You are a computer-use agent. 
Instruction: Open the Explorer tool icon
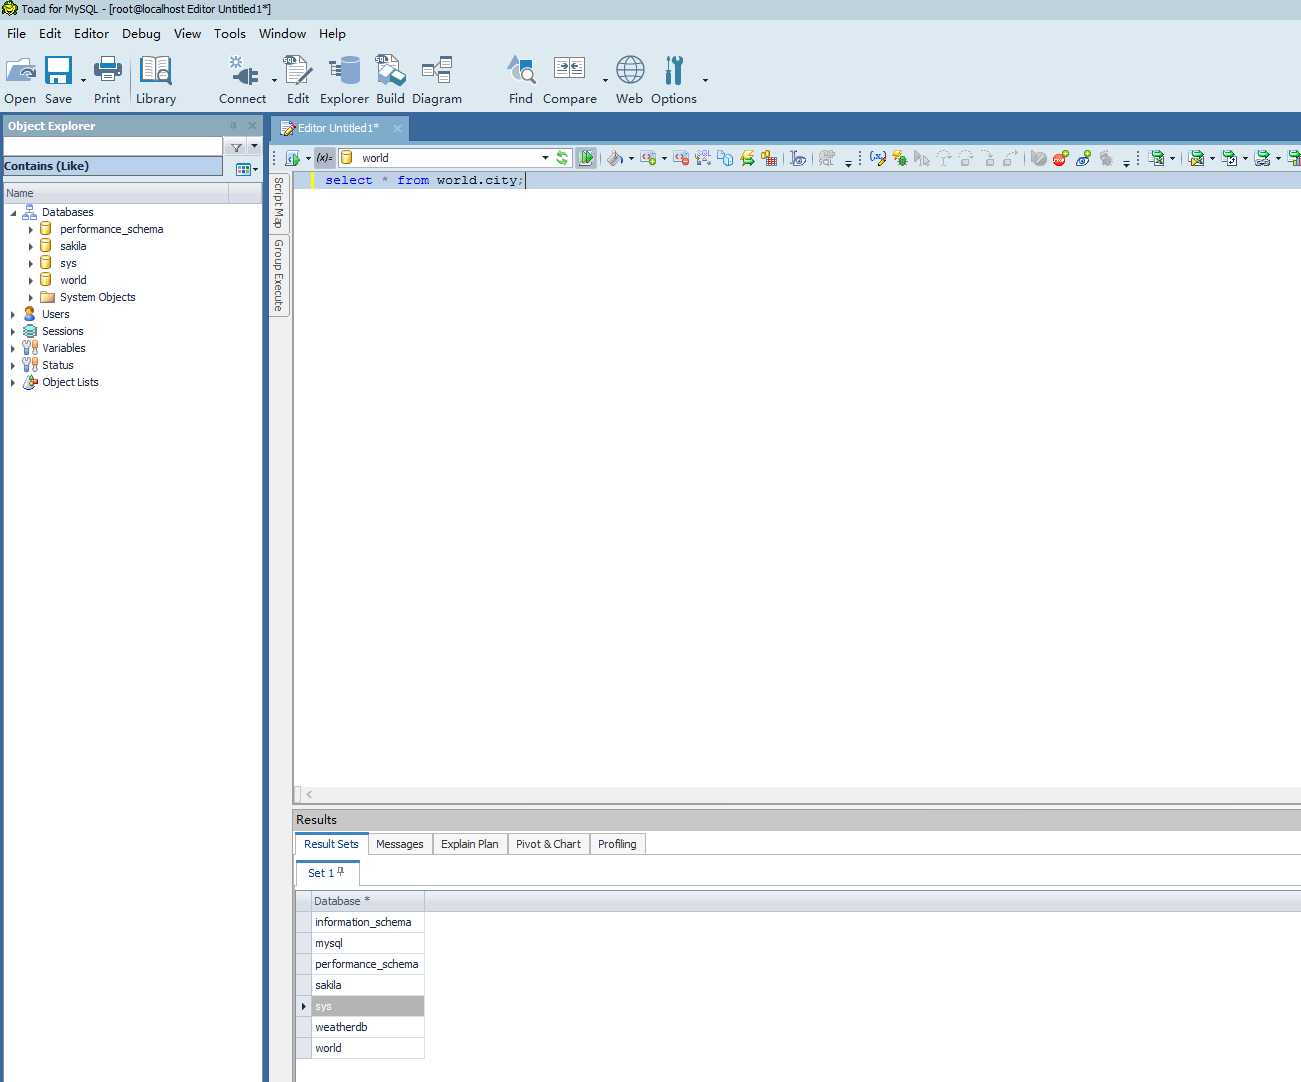click(344, 80)
